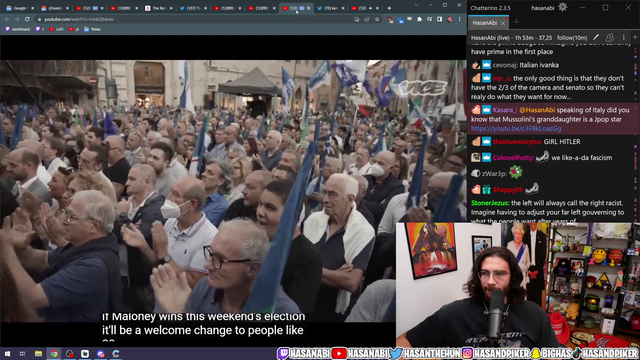Add a new Chatterino tab with plus

tap(516, 22)
